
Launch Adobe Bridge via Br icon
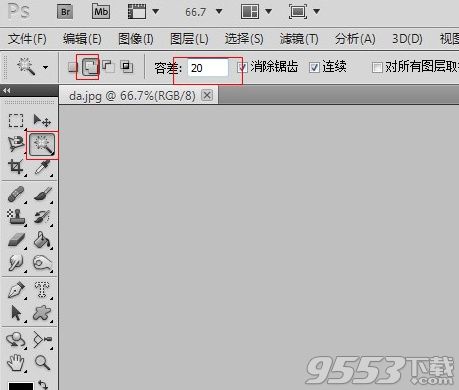pyautogui.click(x=65, y=12)
